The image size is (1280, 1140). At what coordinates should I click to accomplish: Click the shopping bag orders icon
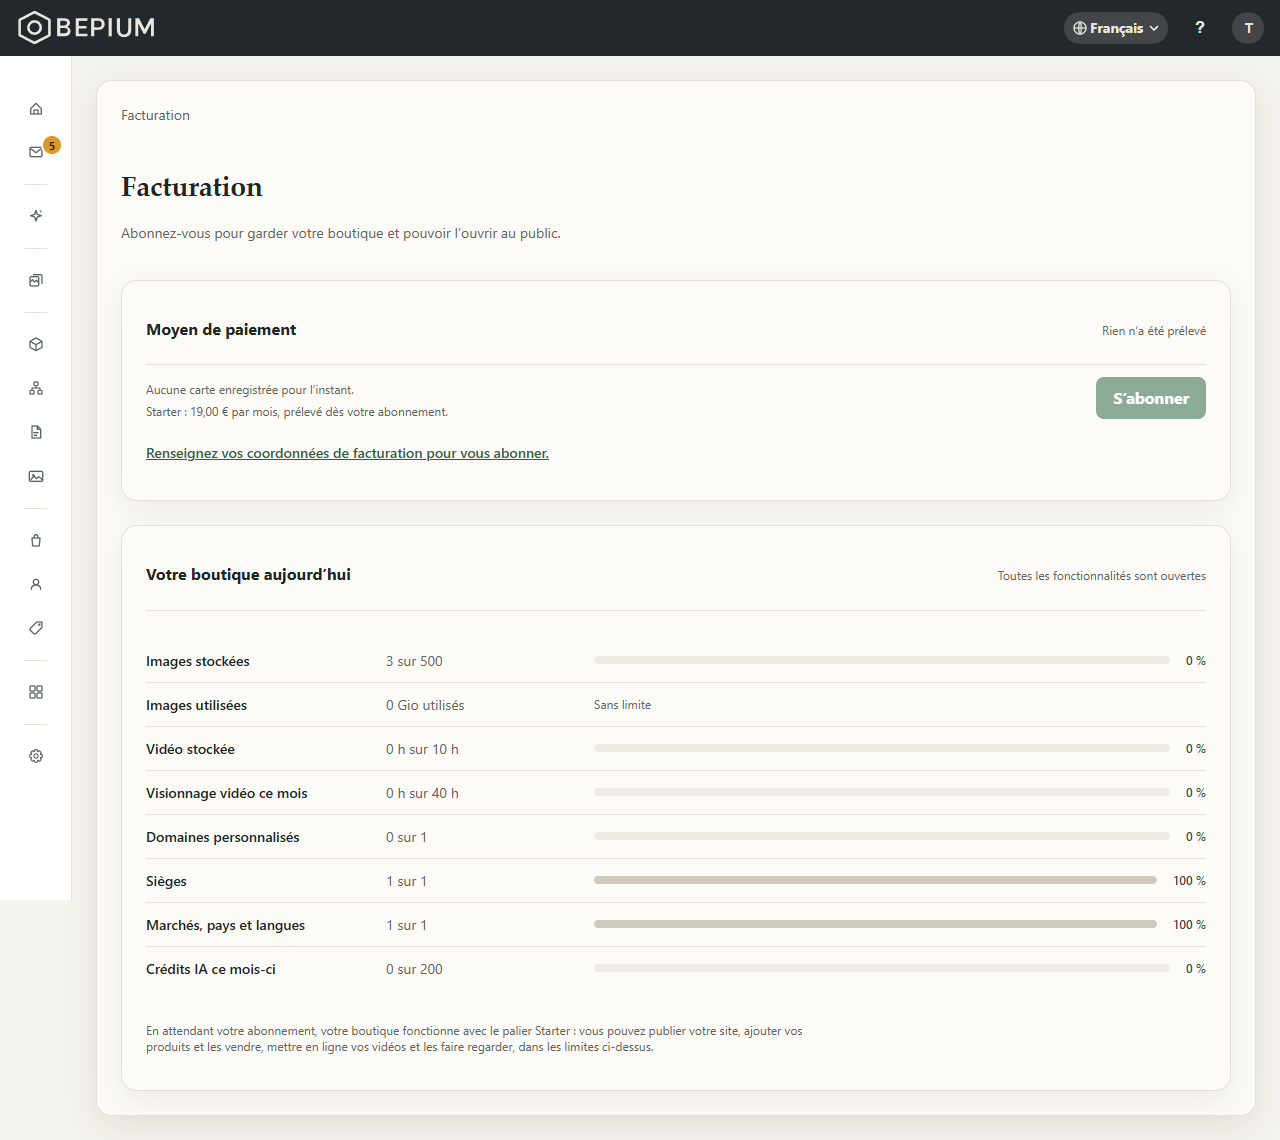[36, 540]
